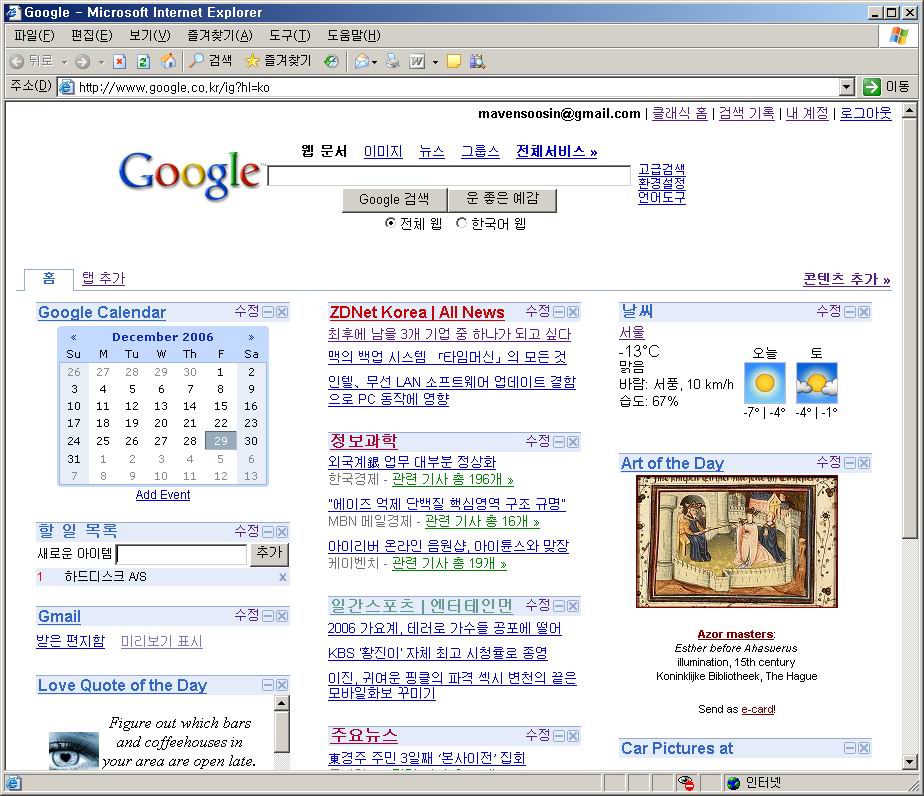
Task: Refresh the page with the toolbar icon
Action: point(143,61)
